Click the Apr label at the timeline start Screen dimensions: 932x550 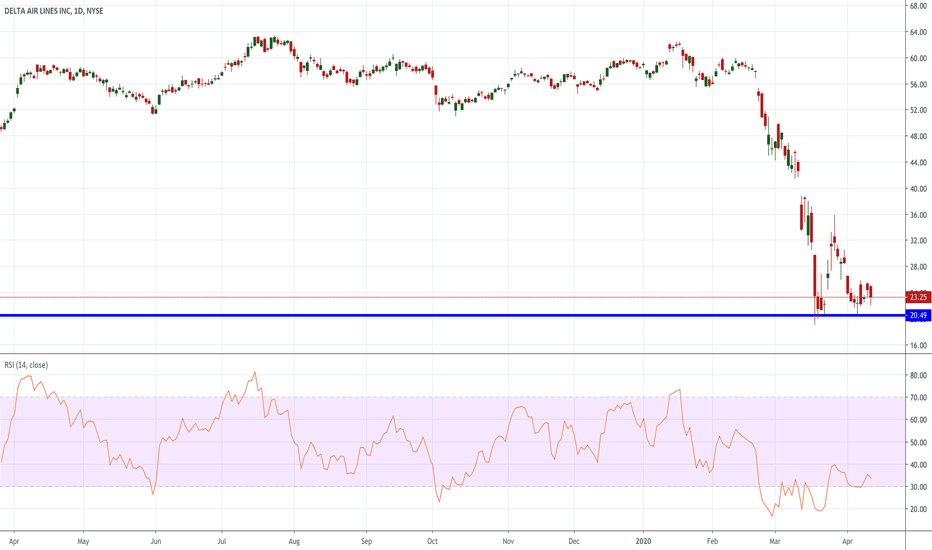pyautogui.click(x=14, y=541)
